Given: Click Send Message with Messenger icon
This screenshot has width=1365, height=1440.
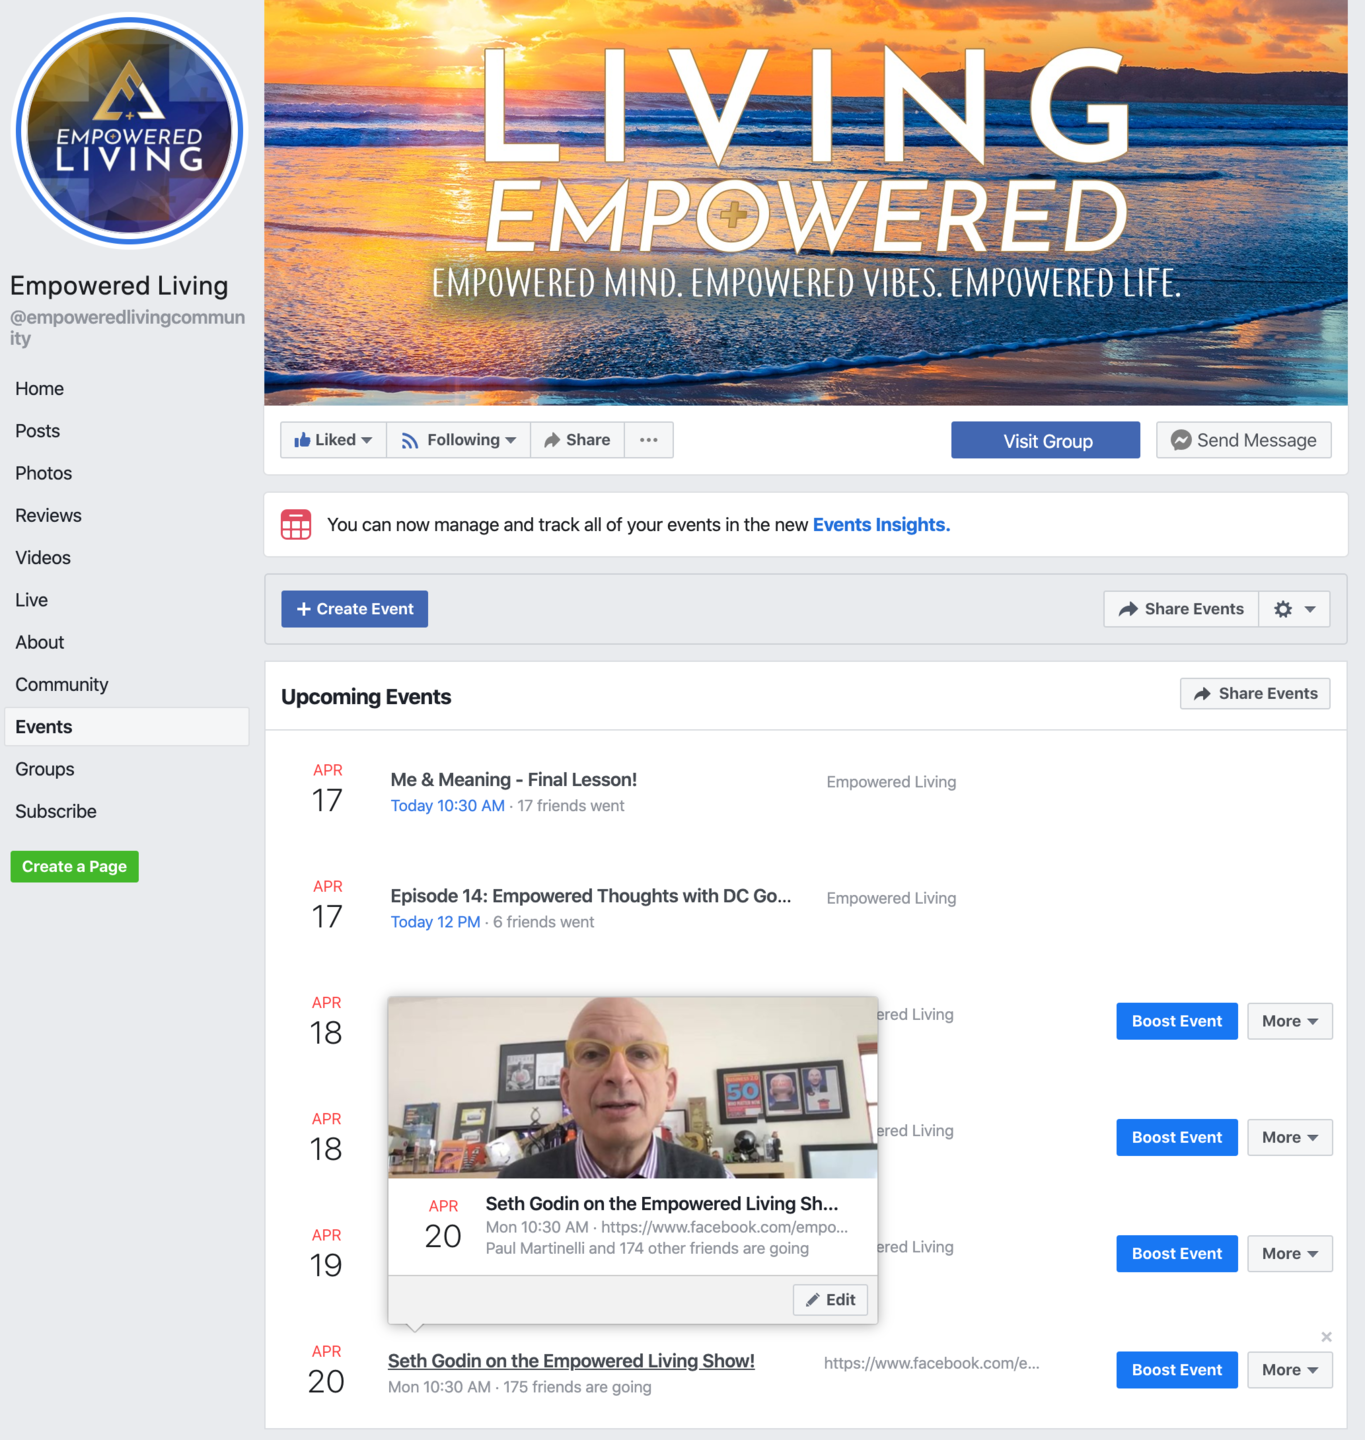Looking at the screenshot, I should (x=1243, y=440).
